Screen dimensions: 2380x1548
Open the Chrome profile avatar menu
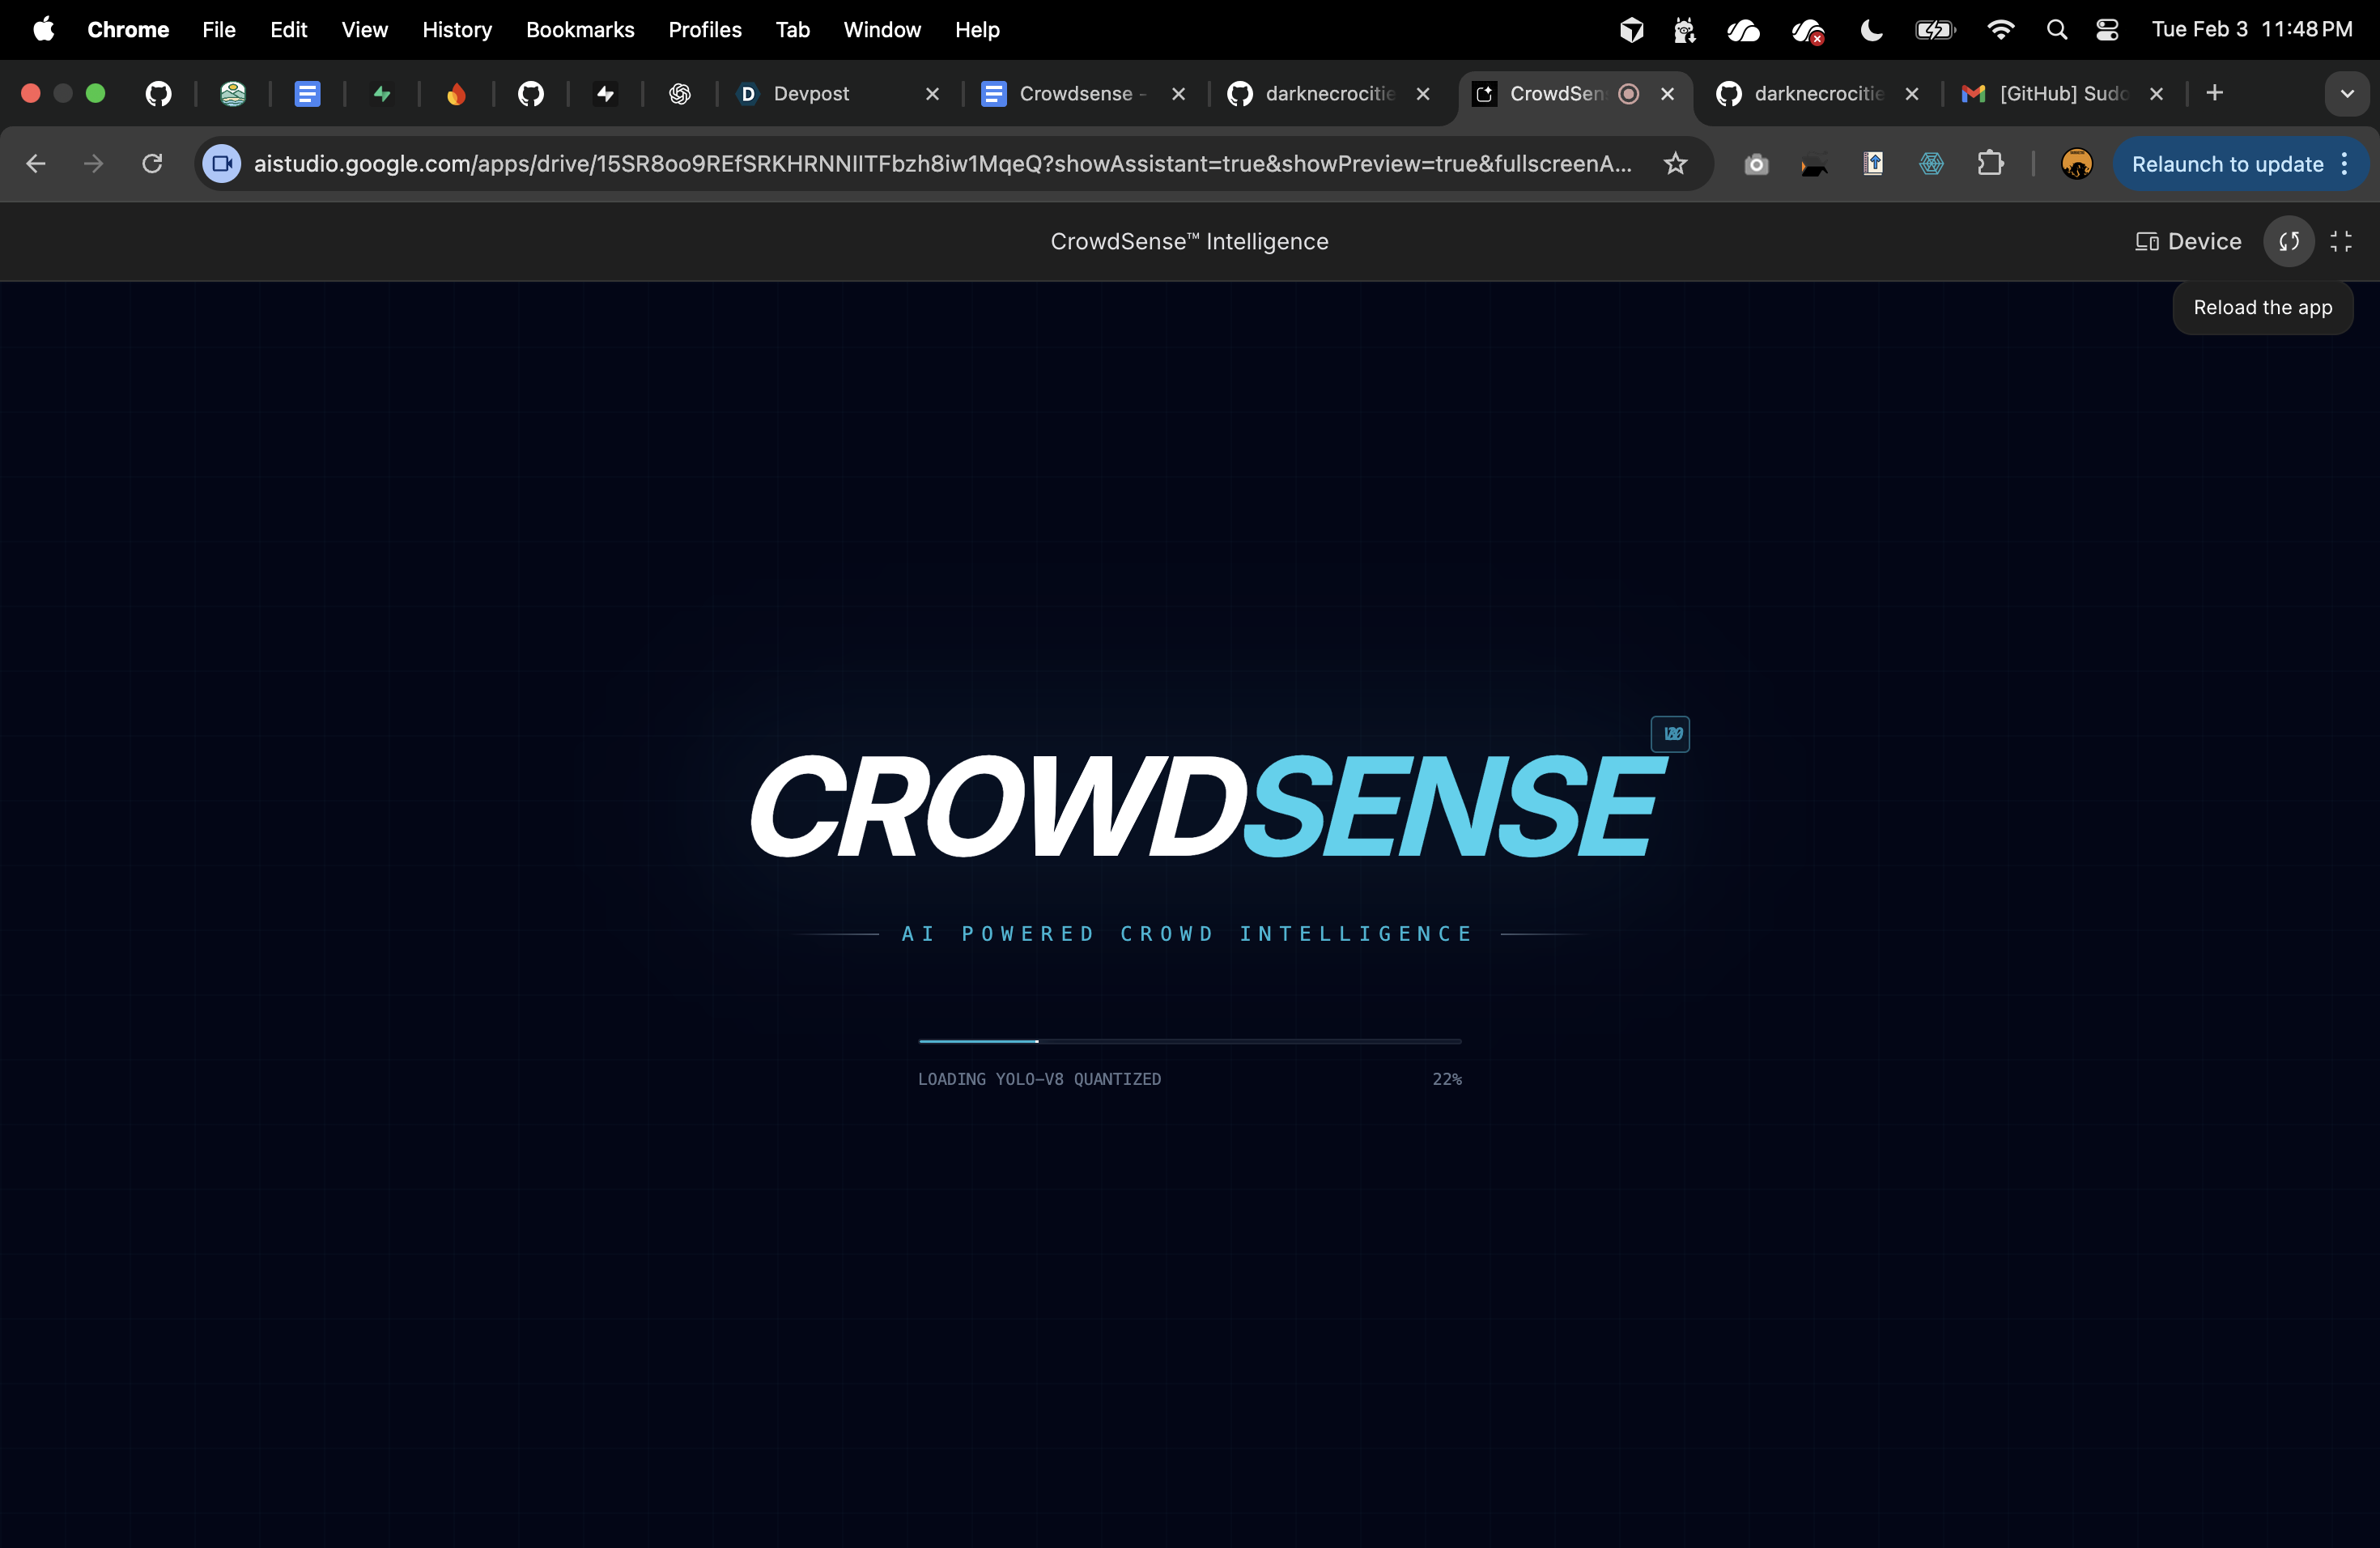click(2076, 164)
